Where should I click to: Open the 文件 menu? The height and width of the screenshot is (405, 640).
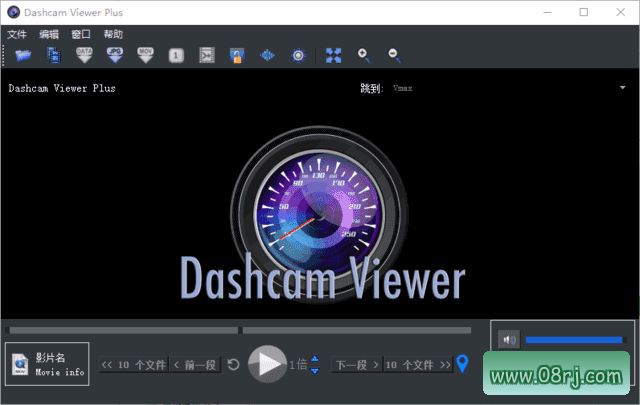tap(17, 34)
